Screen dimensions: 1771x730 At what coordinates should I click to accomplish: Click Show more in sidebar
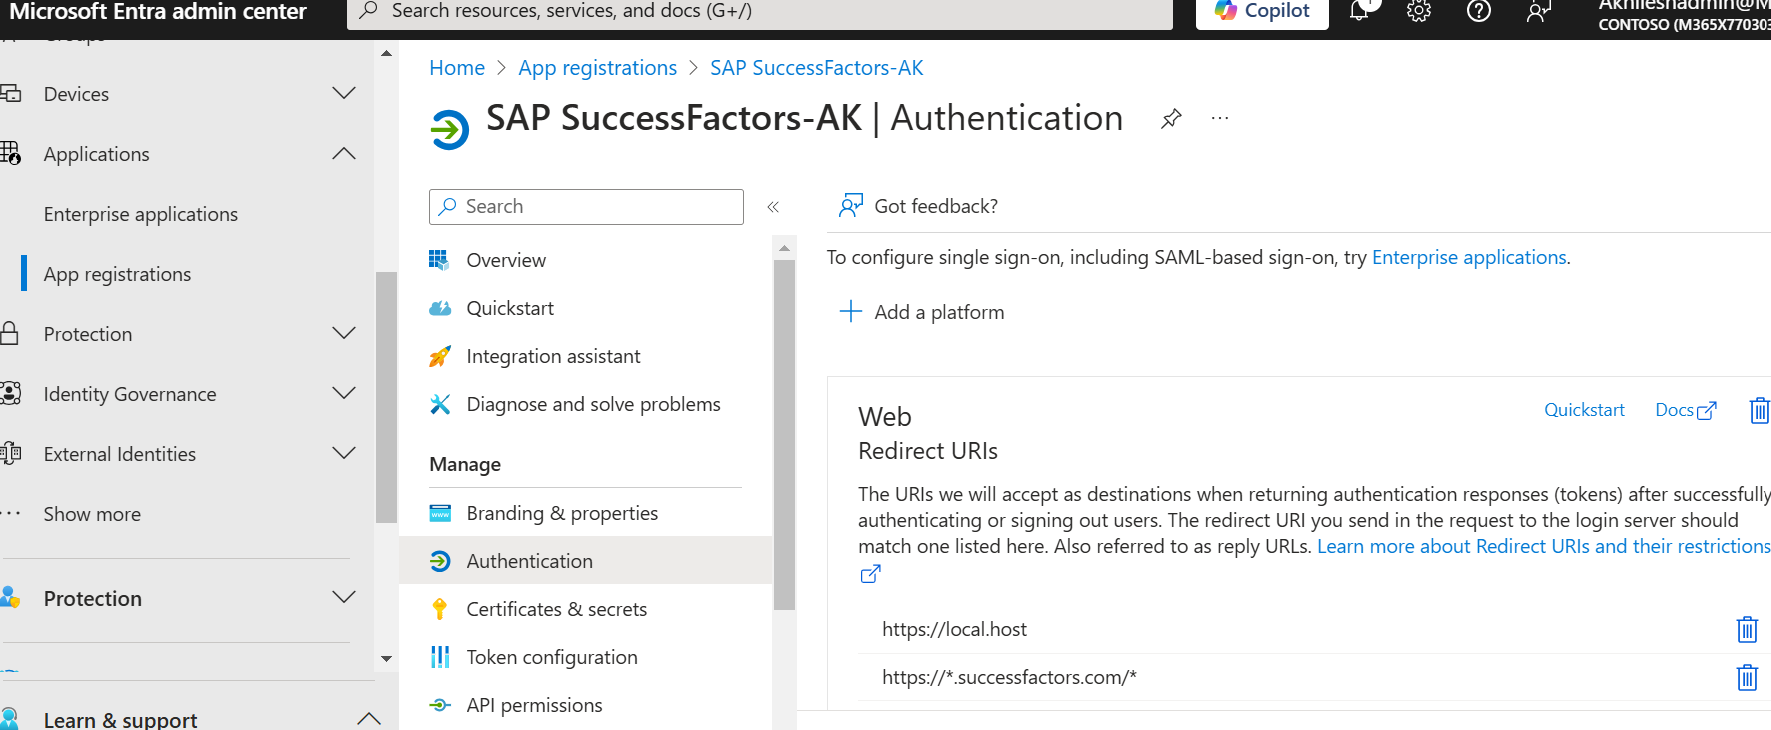92,514
